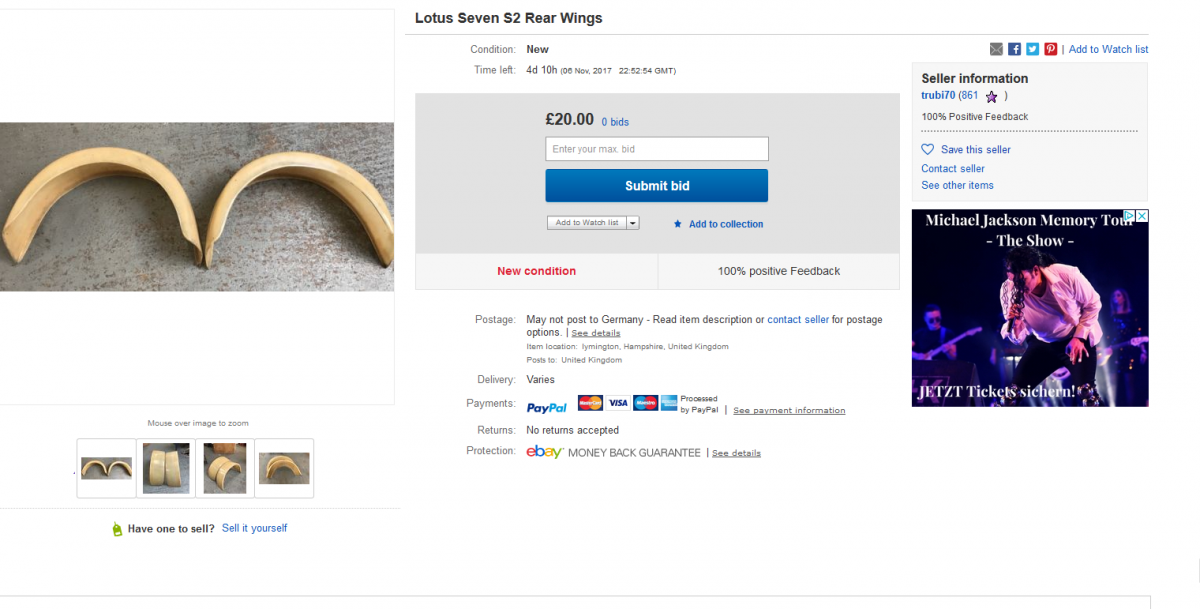1200x609 pixels.
Task: View the 0 bids history link
Action: point(615,122)
